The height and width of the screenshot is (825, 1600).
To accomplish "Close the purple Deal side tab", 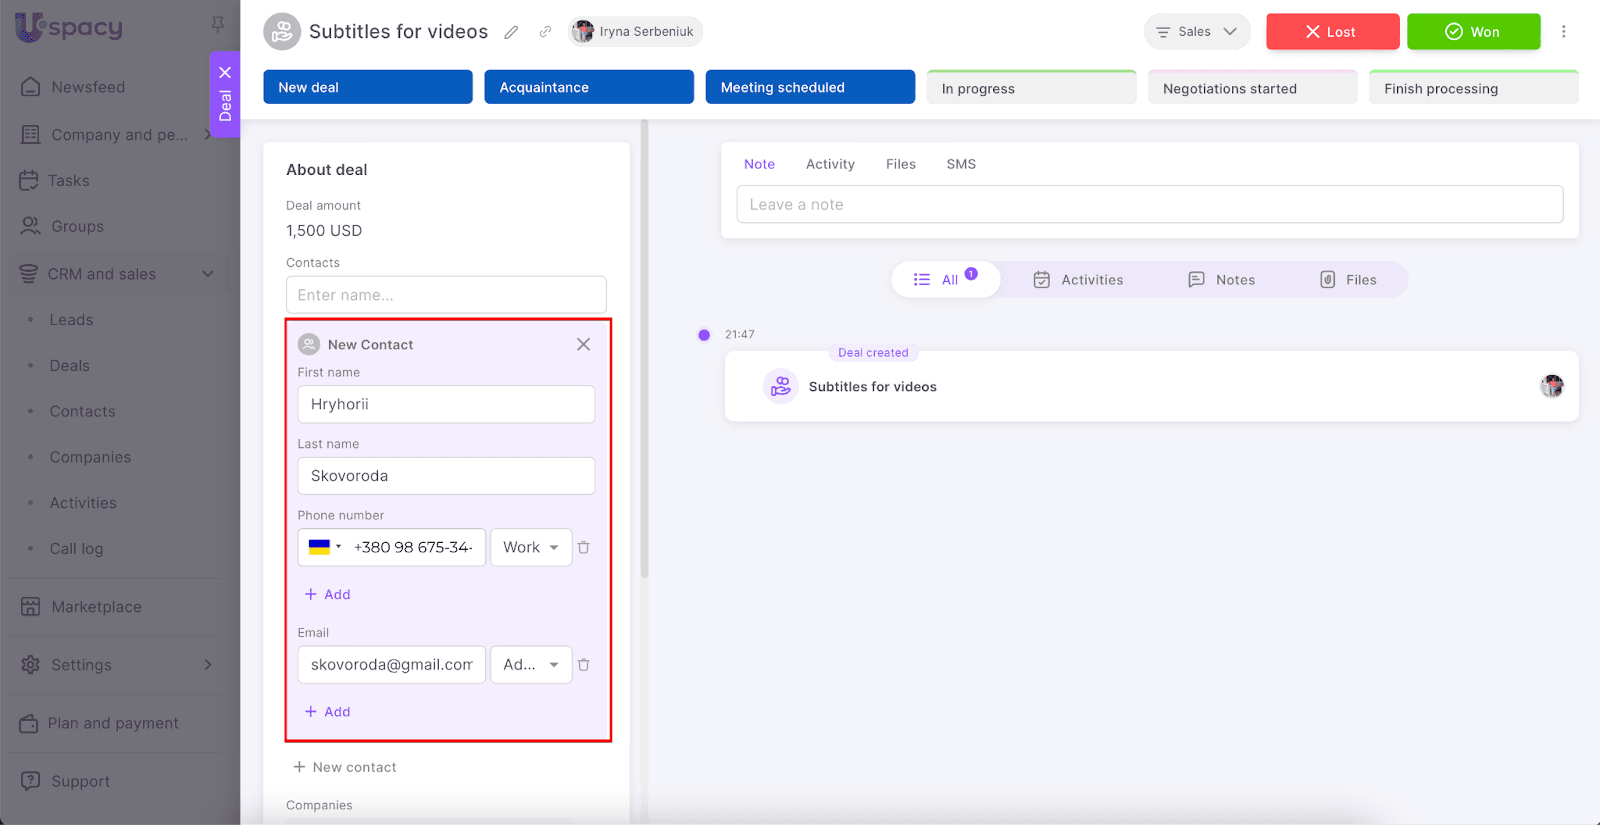I will pyautogui.click(x=225, y=72).
